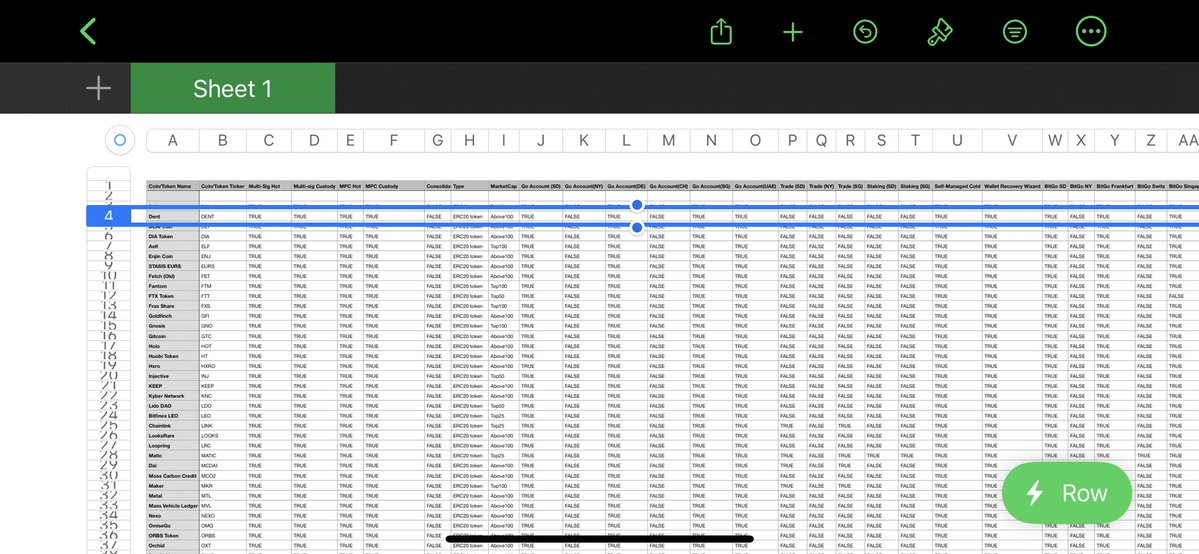Tap the table select circle handle
The height and width of the screenshot is (554, 1199).
119,140
